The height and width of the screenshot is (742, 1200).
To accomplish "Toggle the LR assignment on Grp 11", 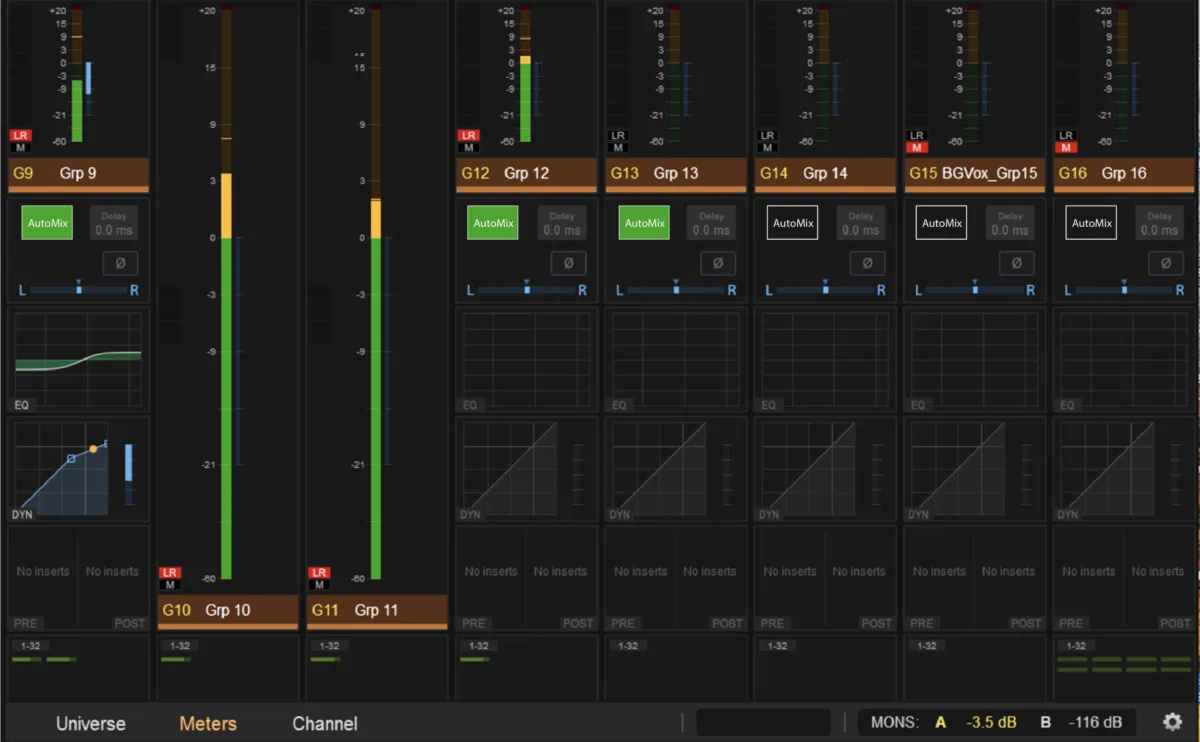I will (319, 573).
